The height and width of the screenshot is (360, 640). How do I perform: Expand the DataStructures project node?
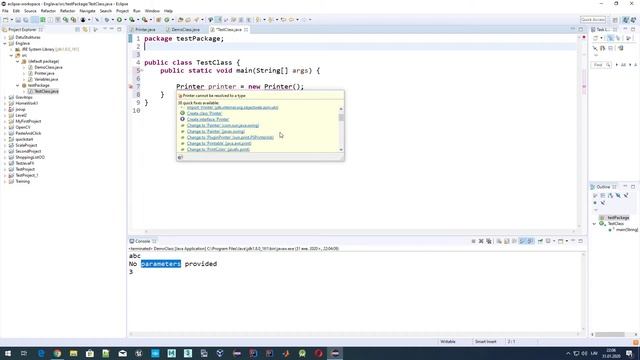pyautogui.click(x=5, y=37)
